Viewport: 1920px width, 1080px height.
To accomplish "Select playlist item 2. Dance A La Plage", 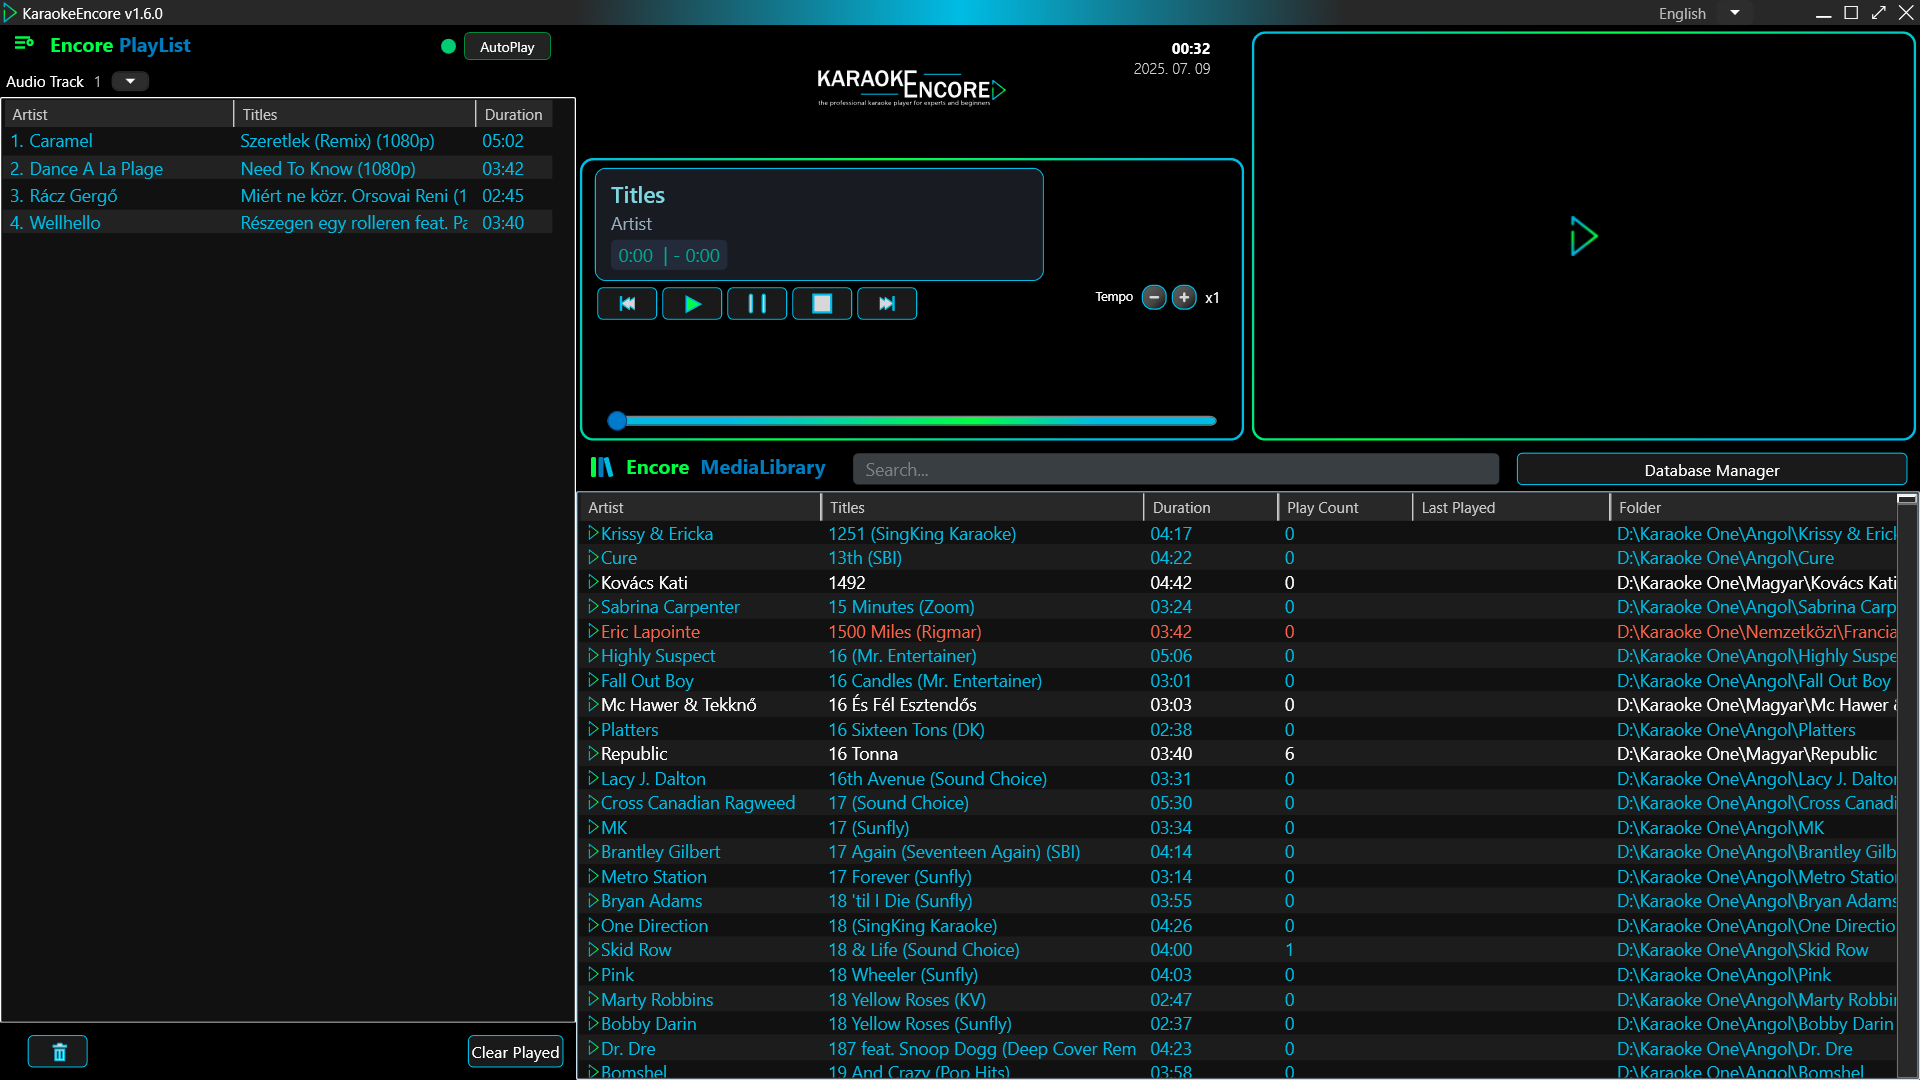I will (277, 169).
